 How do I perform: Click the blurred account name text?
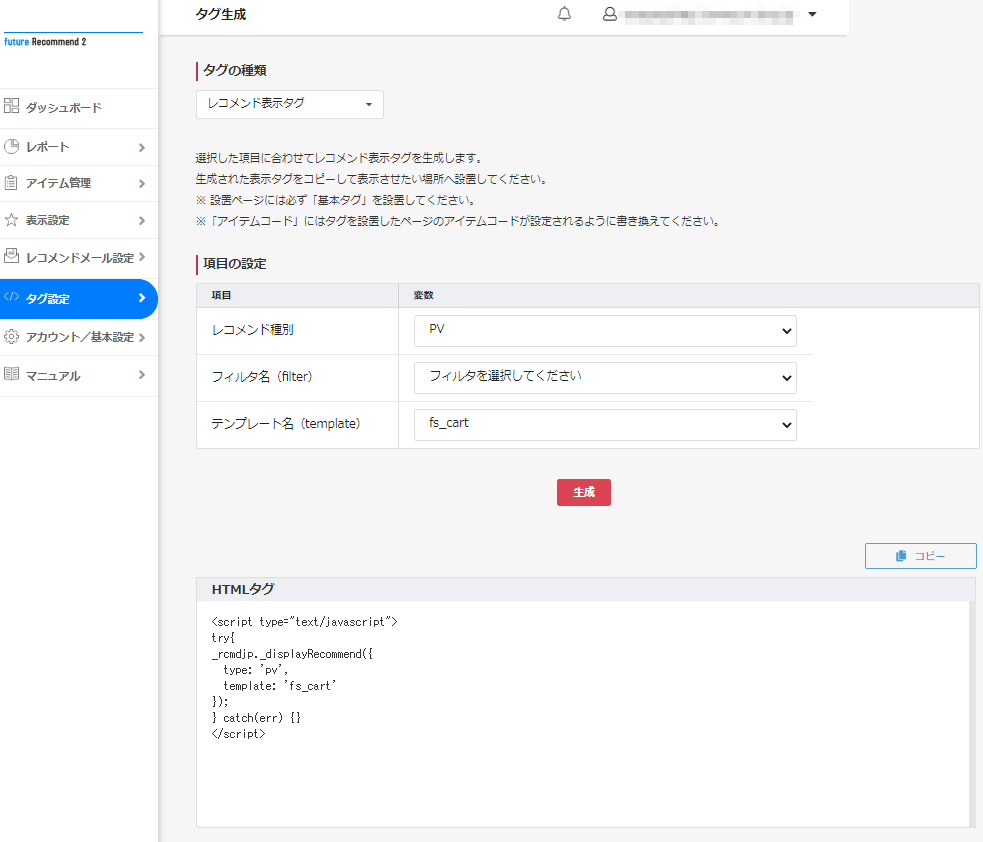(x=709, y=14)
